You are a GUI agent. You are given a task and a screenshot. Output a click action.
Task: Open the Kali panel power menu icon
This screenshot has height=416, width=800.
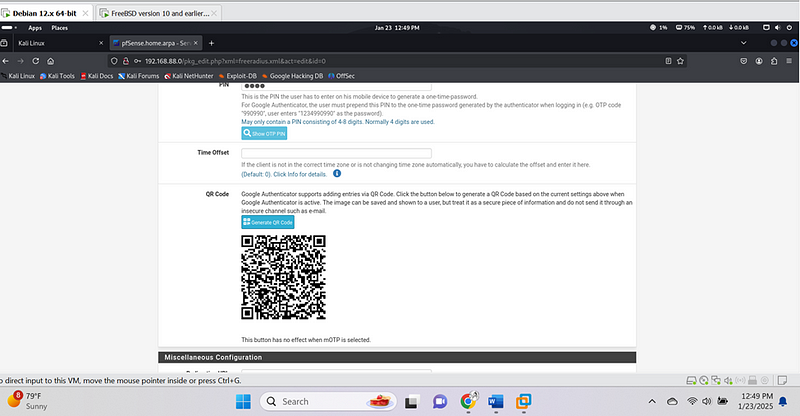pyautogui.click(x=789, y=28)
